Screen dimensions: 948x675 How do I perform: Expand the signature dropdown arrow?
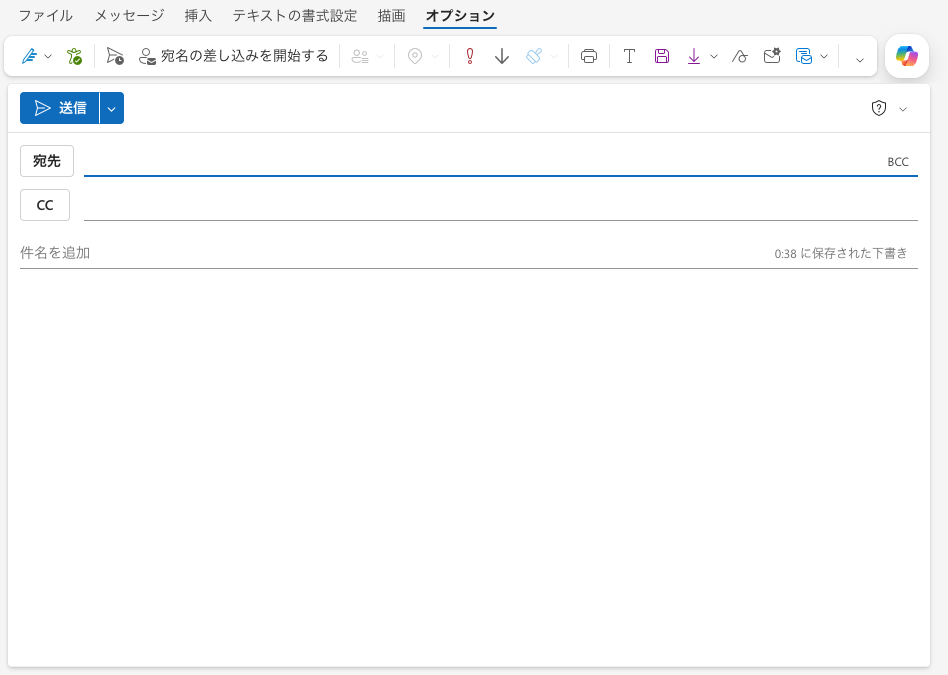click(48, 57)
